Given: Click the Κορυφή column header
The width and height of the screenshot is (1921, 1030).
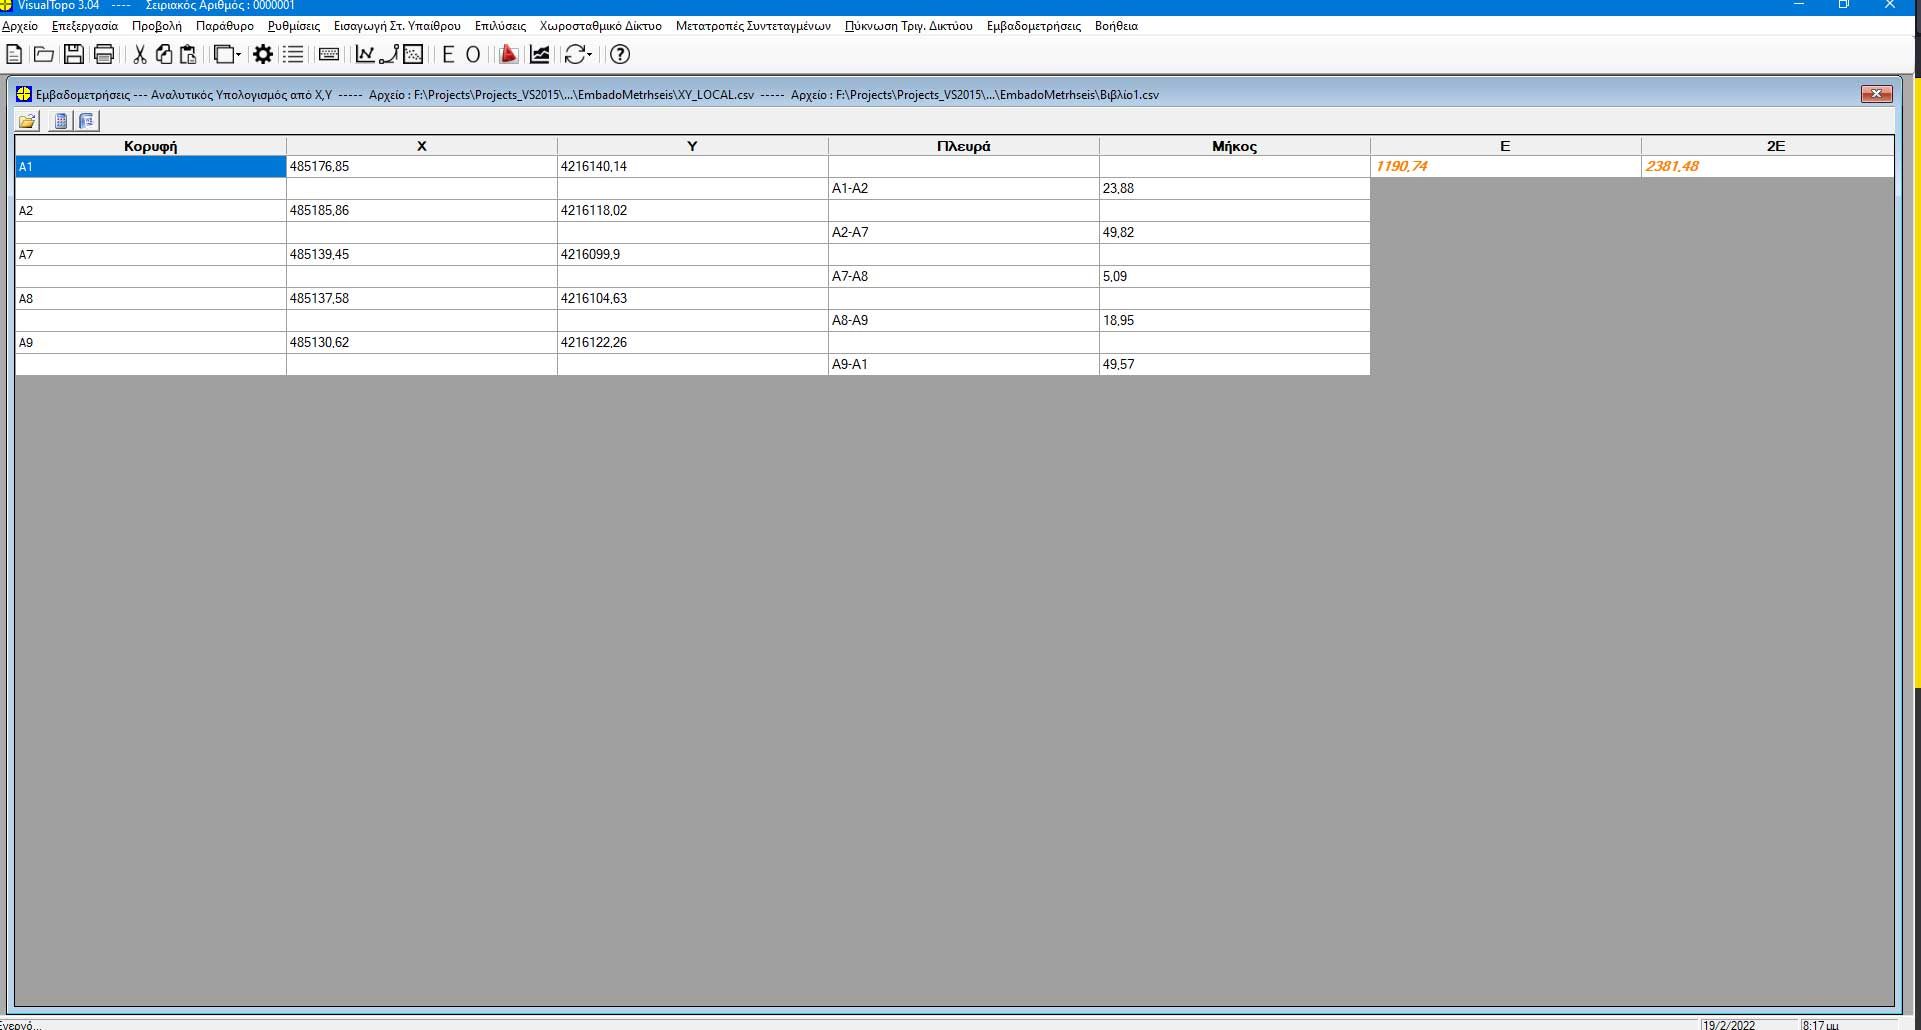Looking at the screenshot, I should click(x=150, y=146).
